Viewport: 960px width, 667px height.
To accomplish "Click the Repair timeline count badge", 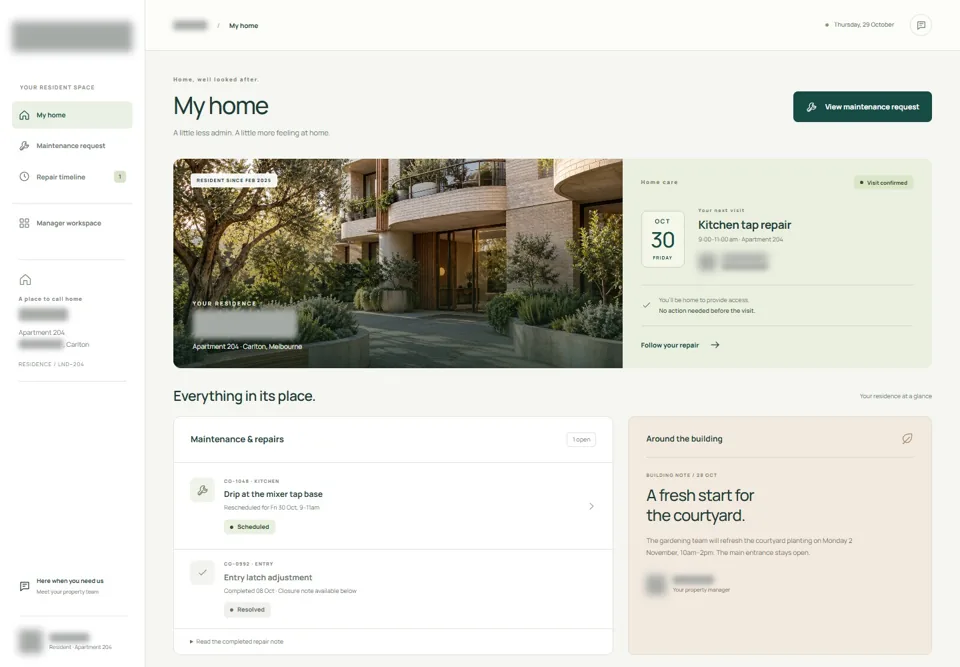I will click(x=120, y=177).
